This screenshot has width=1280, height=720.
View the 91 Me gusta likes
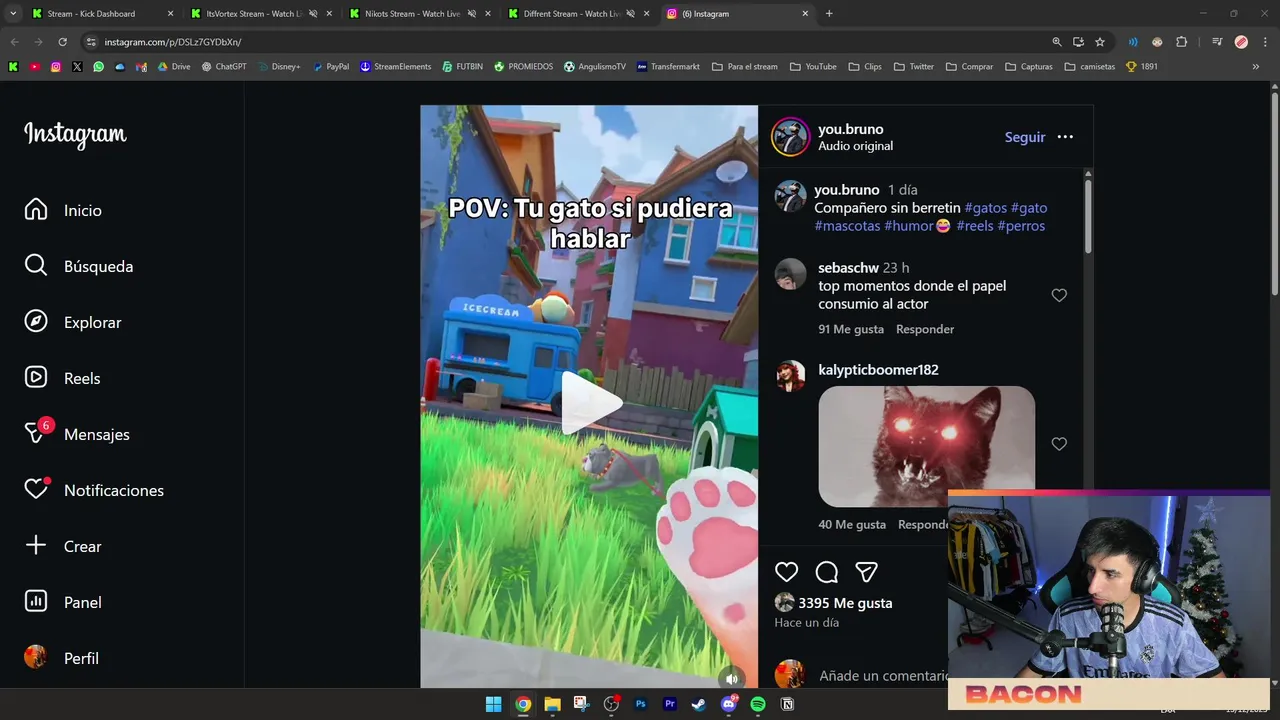pyautogui.click(x=851, y=329)
